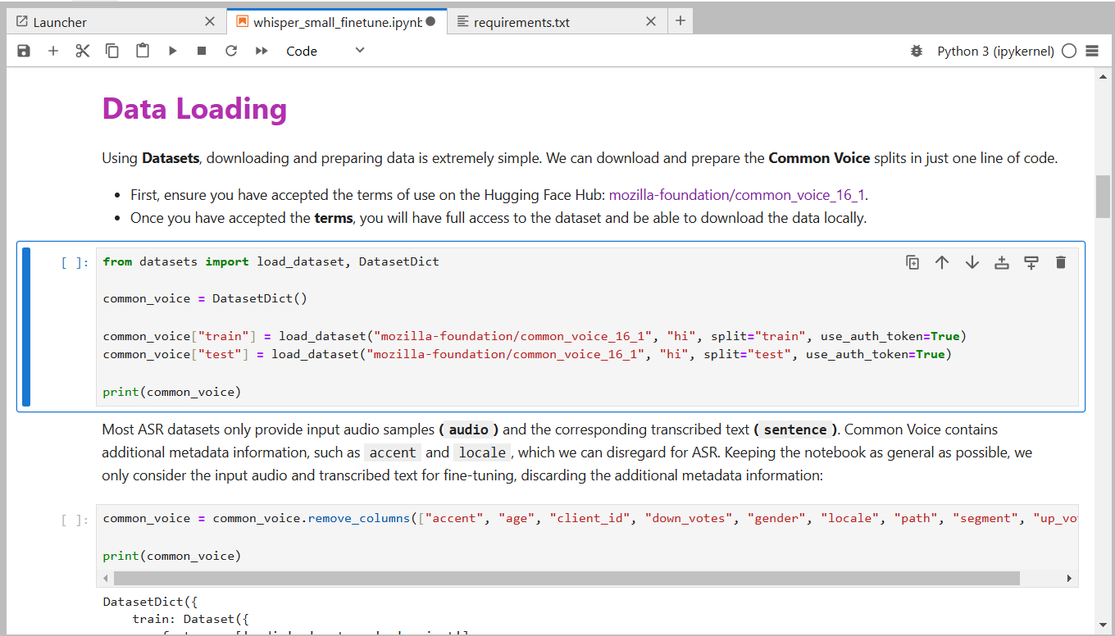
Task: Copy the selected cell
Action: pos(112,51)
